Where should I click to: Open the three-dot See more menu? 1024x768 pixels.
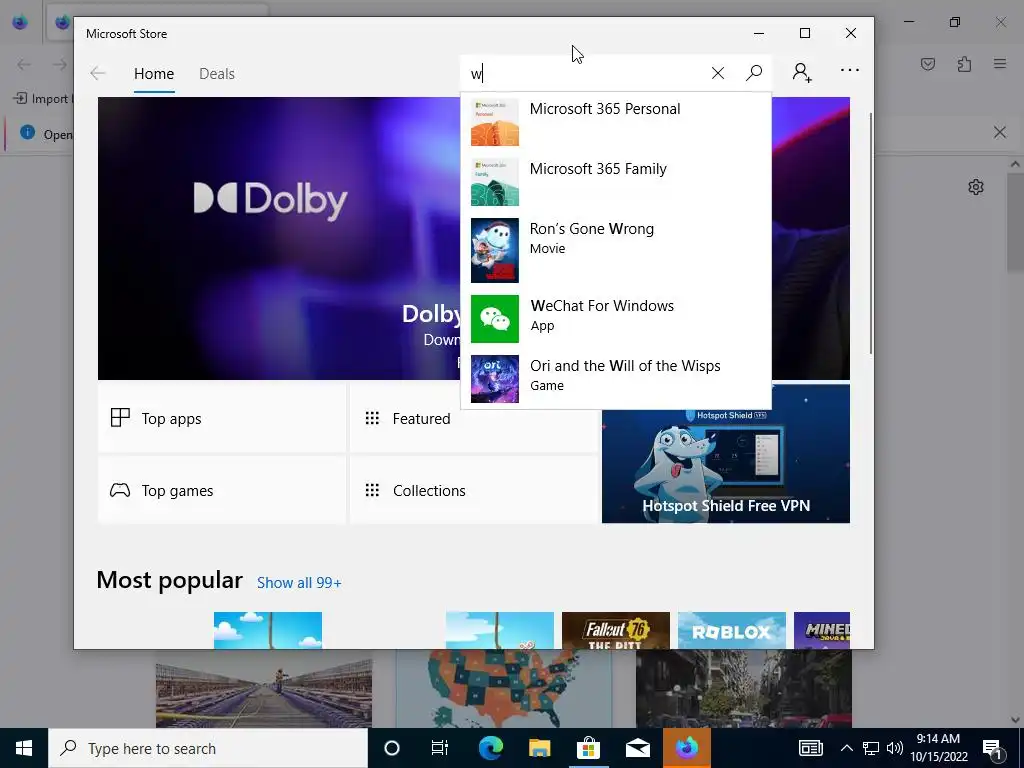pos(850,70)
